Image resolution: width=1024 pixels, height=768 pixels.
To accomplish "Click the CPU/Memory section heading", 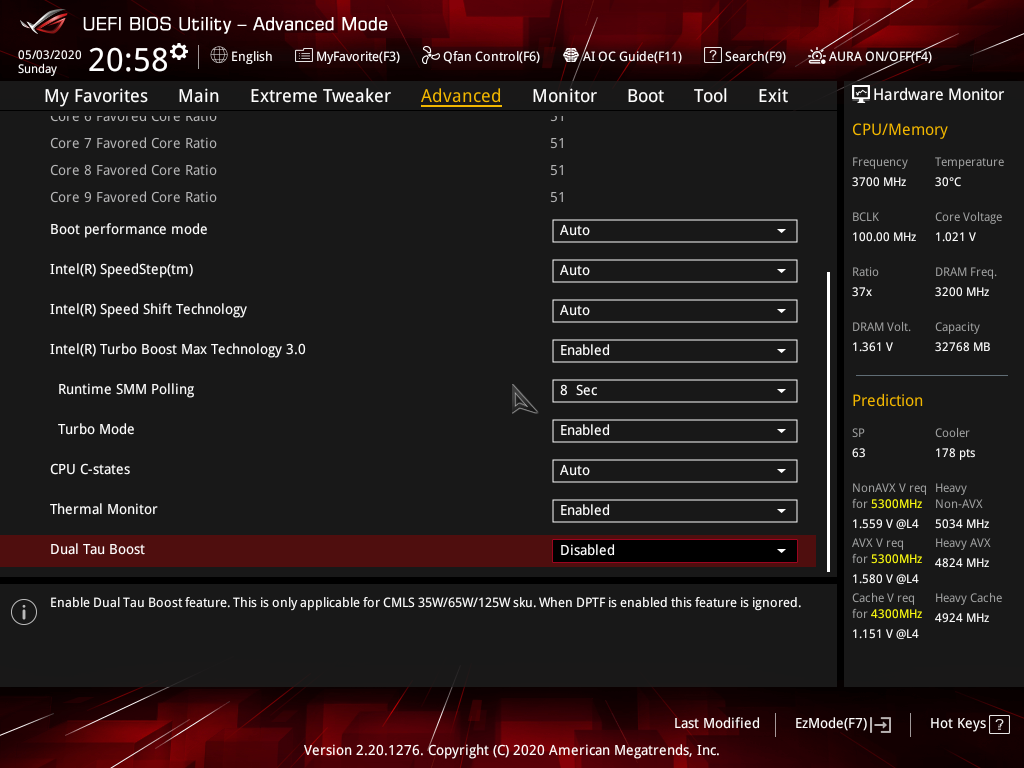I will click(x=900, y=129).
